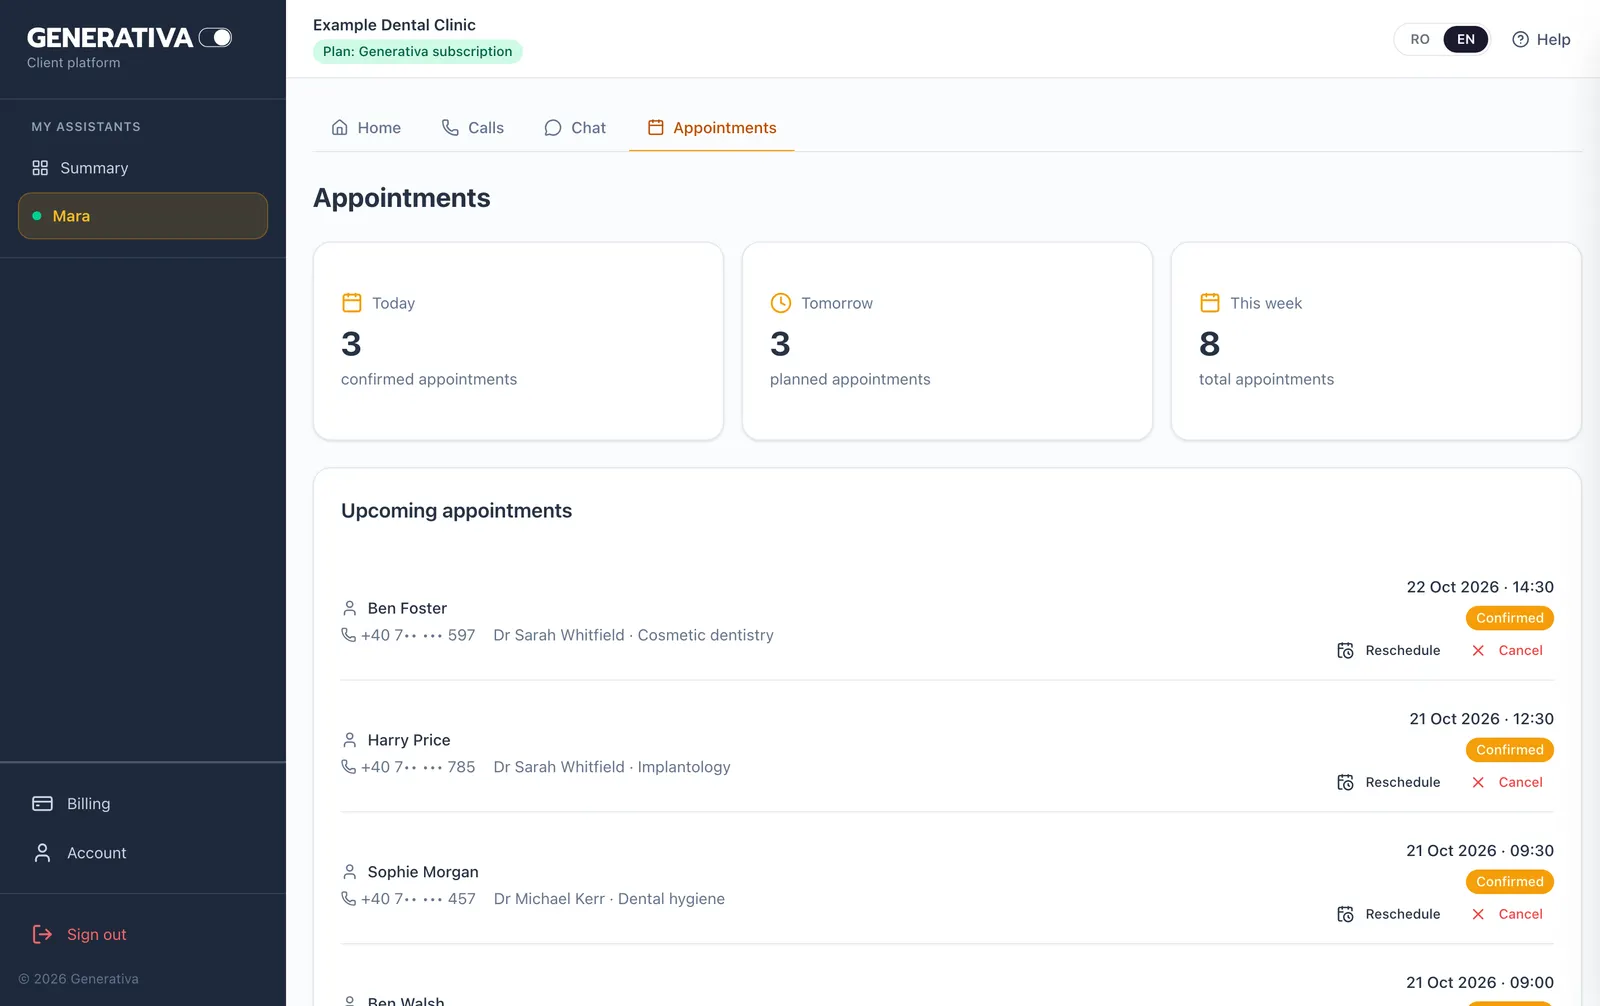Screen dimensions: 1600x1006
Task: Click the 'Example Dental Clinic' title
Action: point(394,25)
